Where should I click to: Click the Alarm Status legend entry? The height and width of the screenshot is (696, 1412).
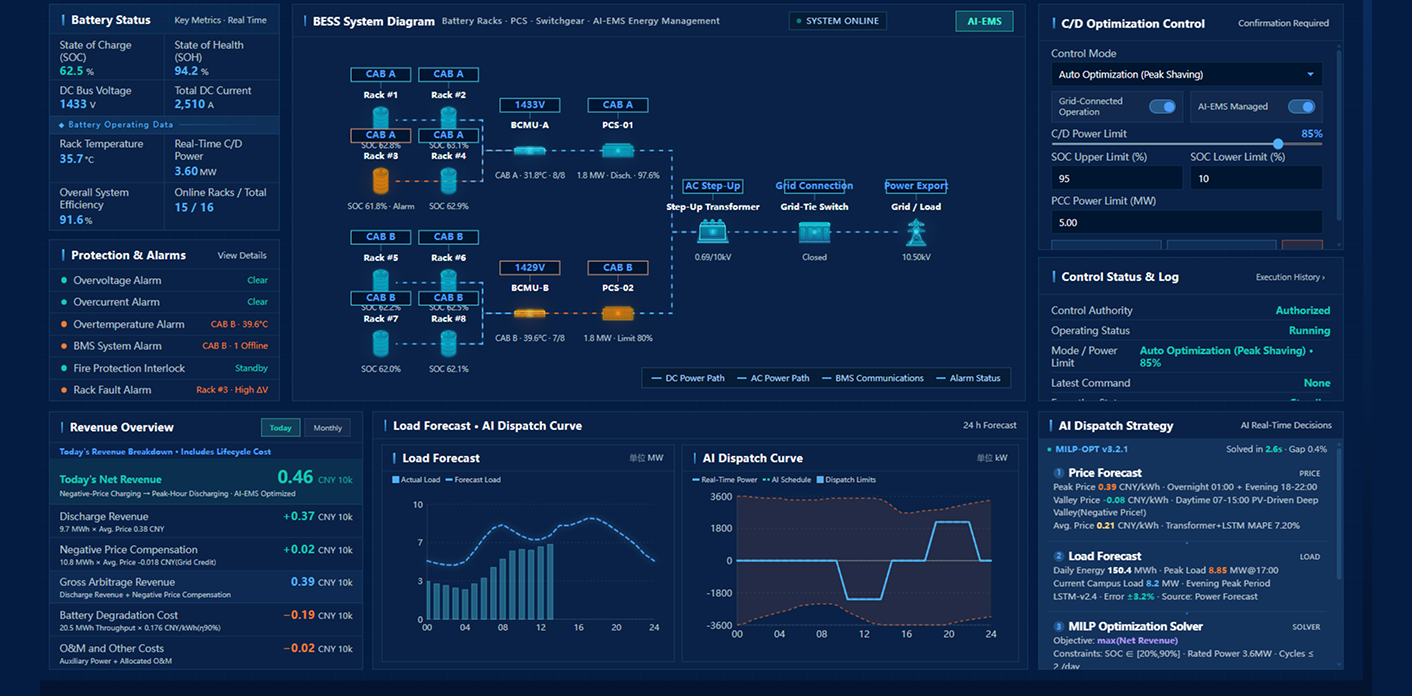pyautogui.click(x=968, y=378)
